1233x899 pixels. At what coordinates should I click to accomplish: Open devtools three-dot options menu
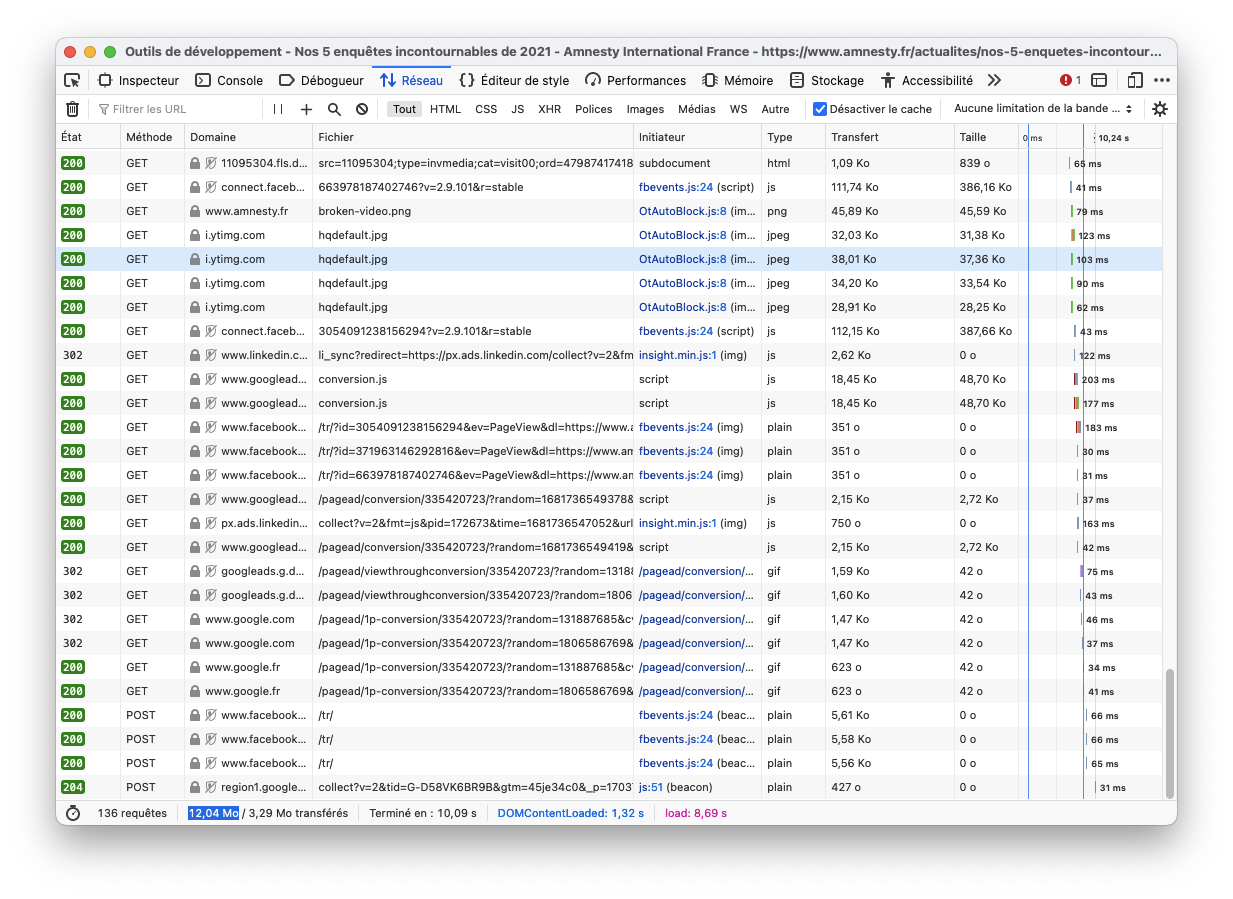click(1161, 80)
